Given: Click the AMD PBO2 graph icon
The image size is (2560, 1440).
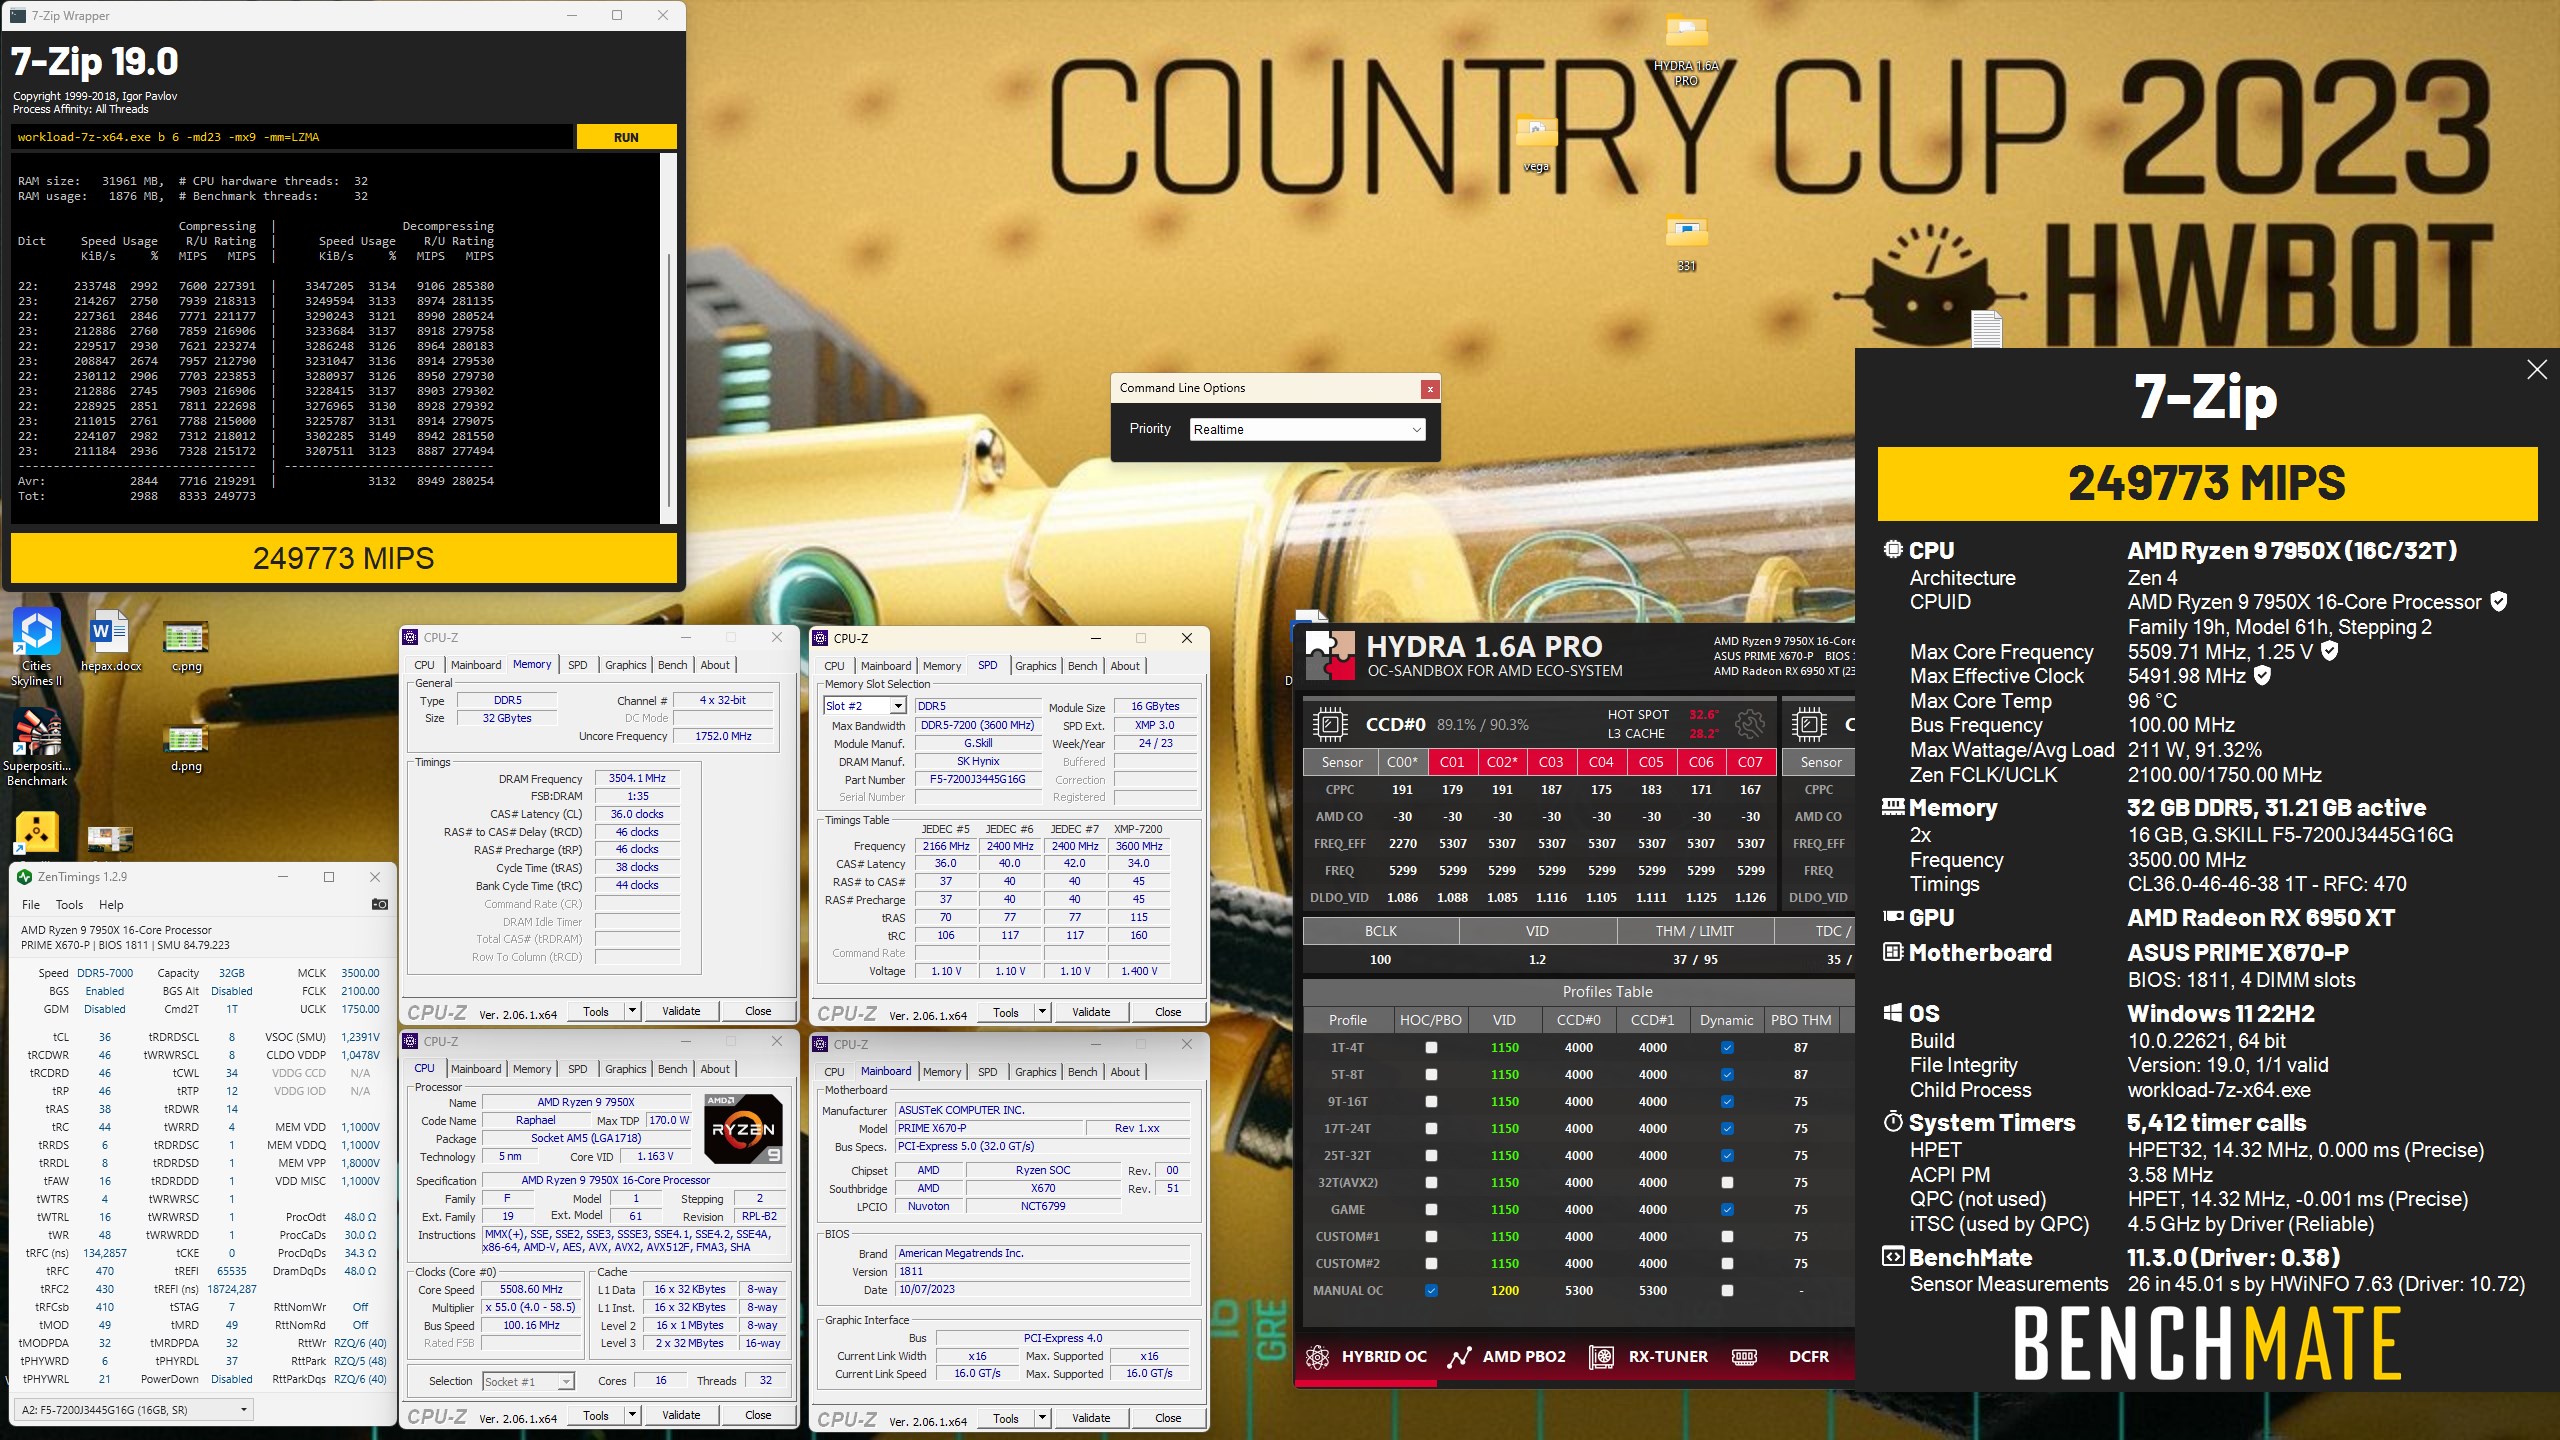Looking at the screenshot, I should tap(1459, 1356).
